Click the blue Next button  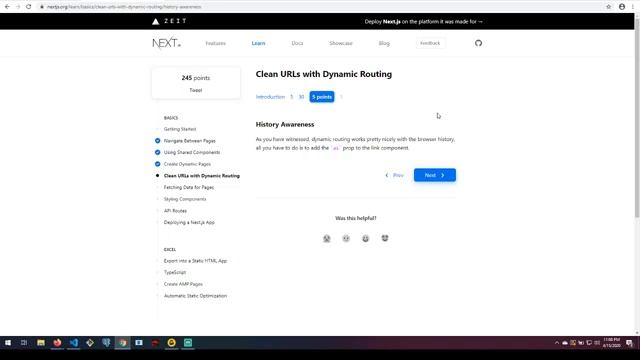pos(435,175)
